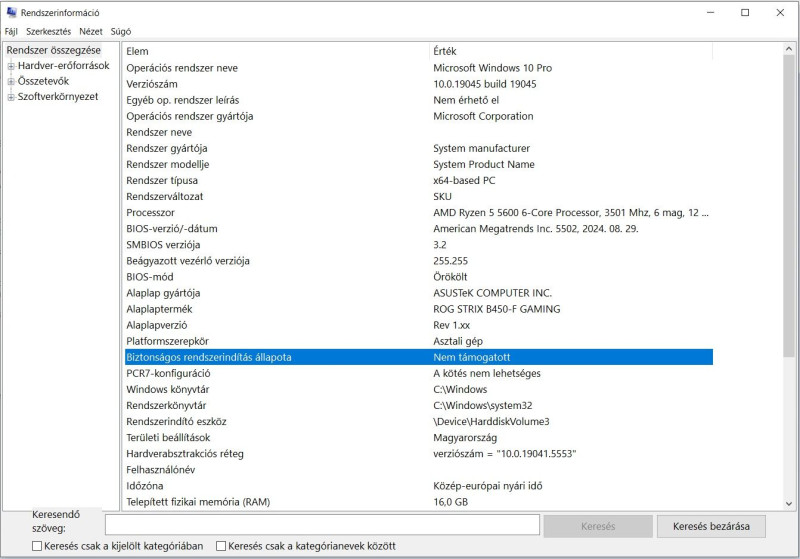Click the American Megatrends Inc. 5502 value
This screenshot has width=800, height=559.
[536, 228]
